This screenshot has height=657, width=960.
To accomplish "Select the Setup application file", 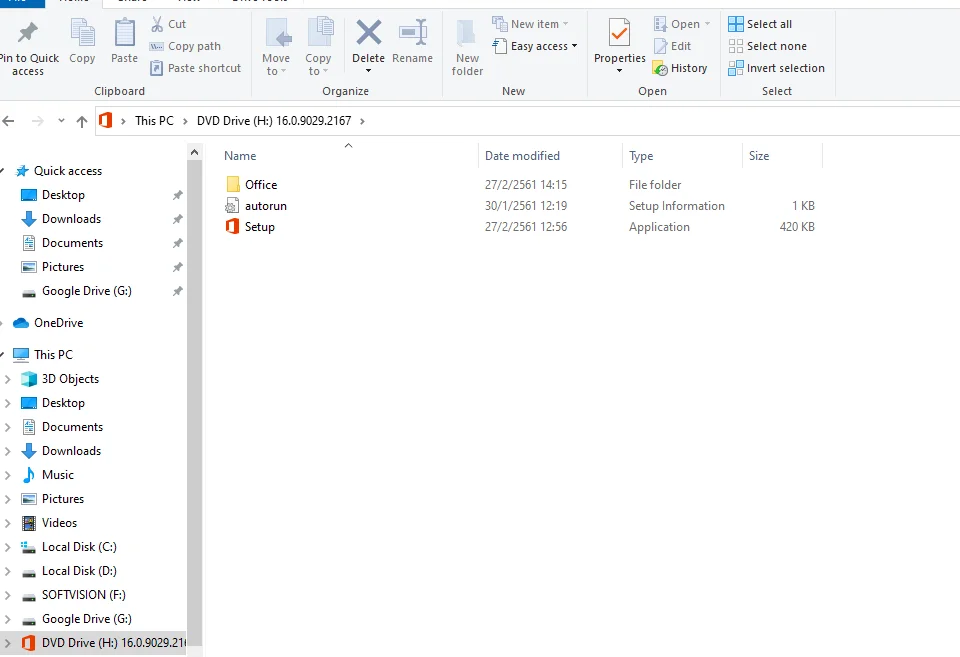I will [x=259, y=227].
